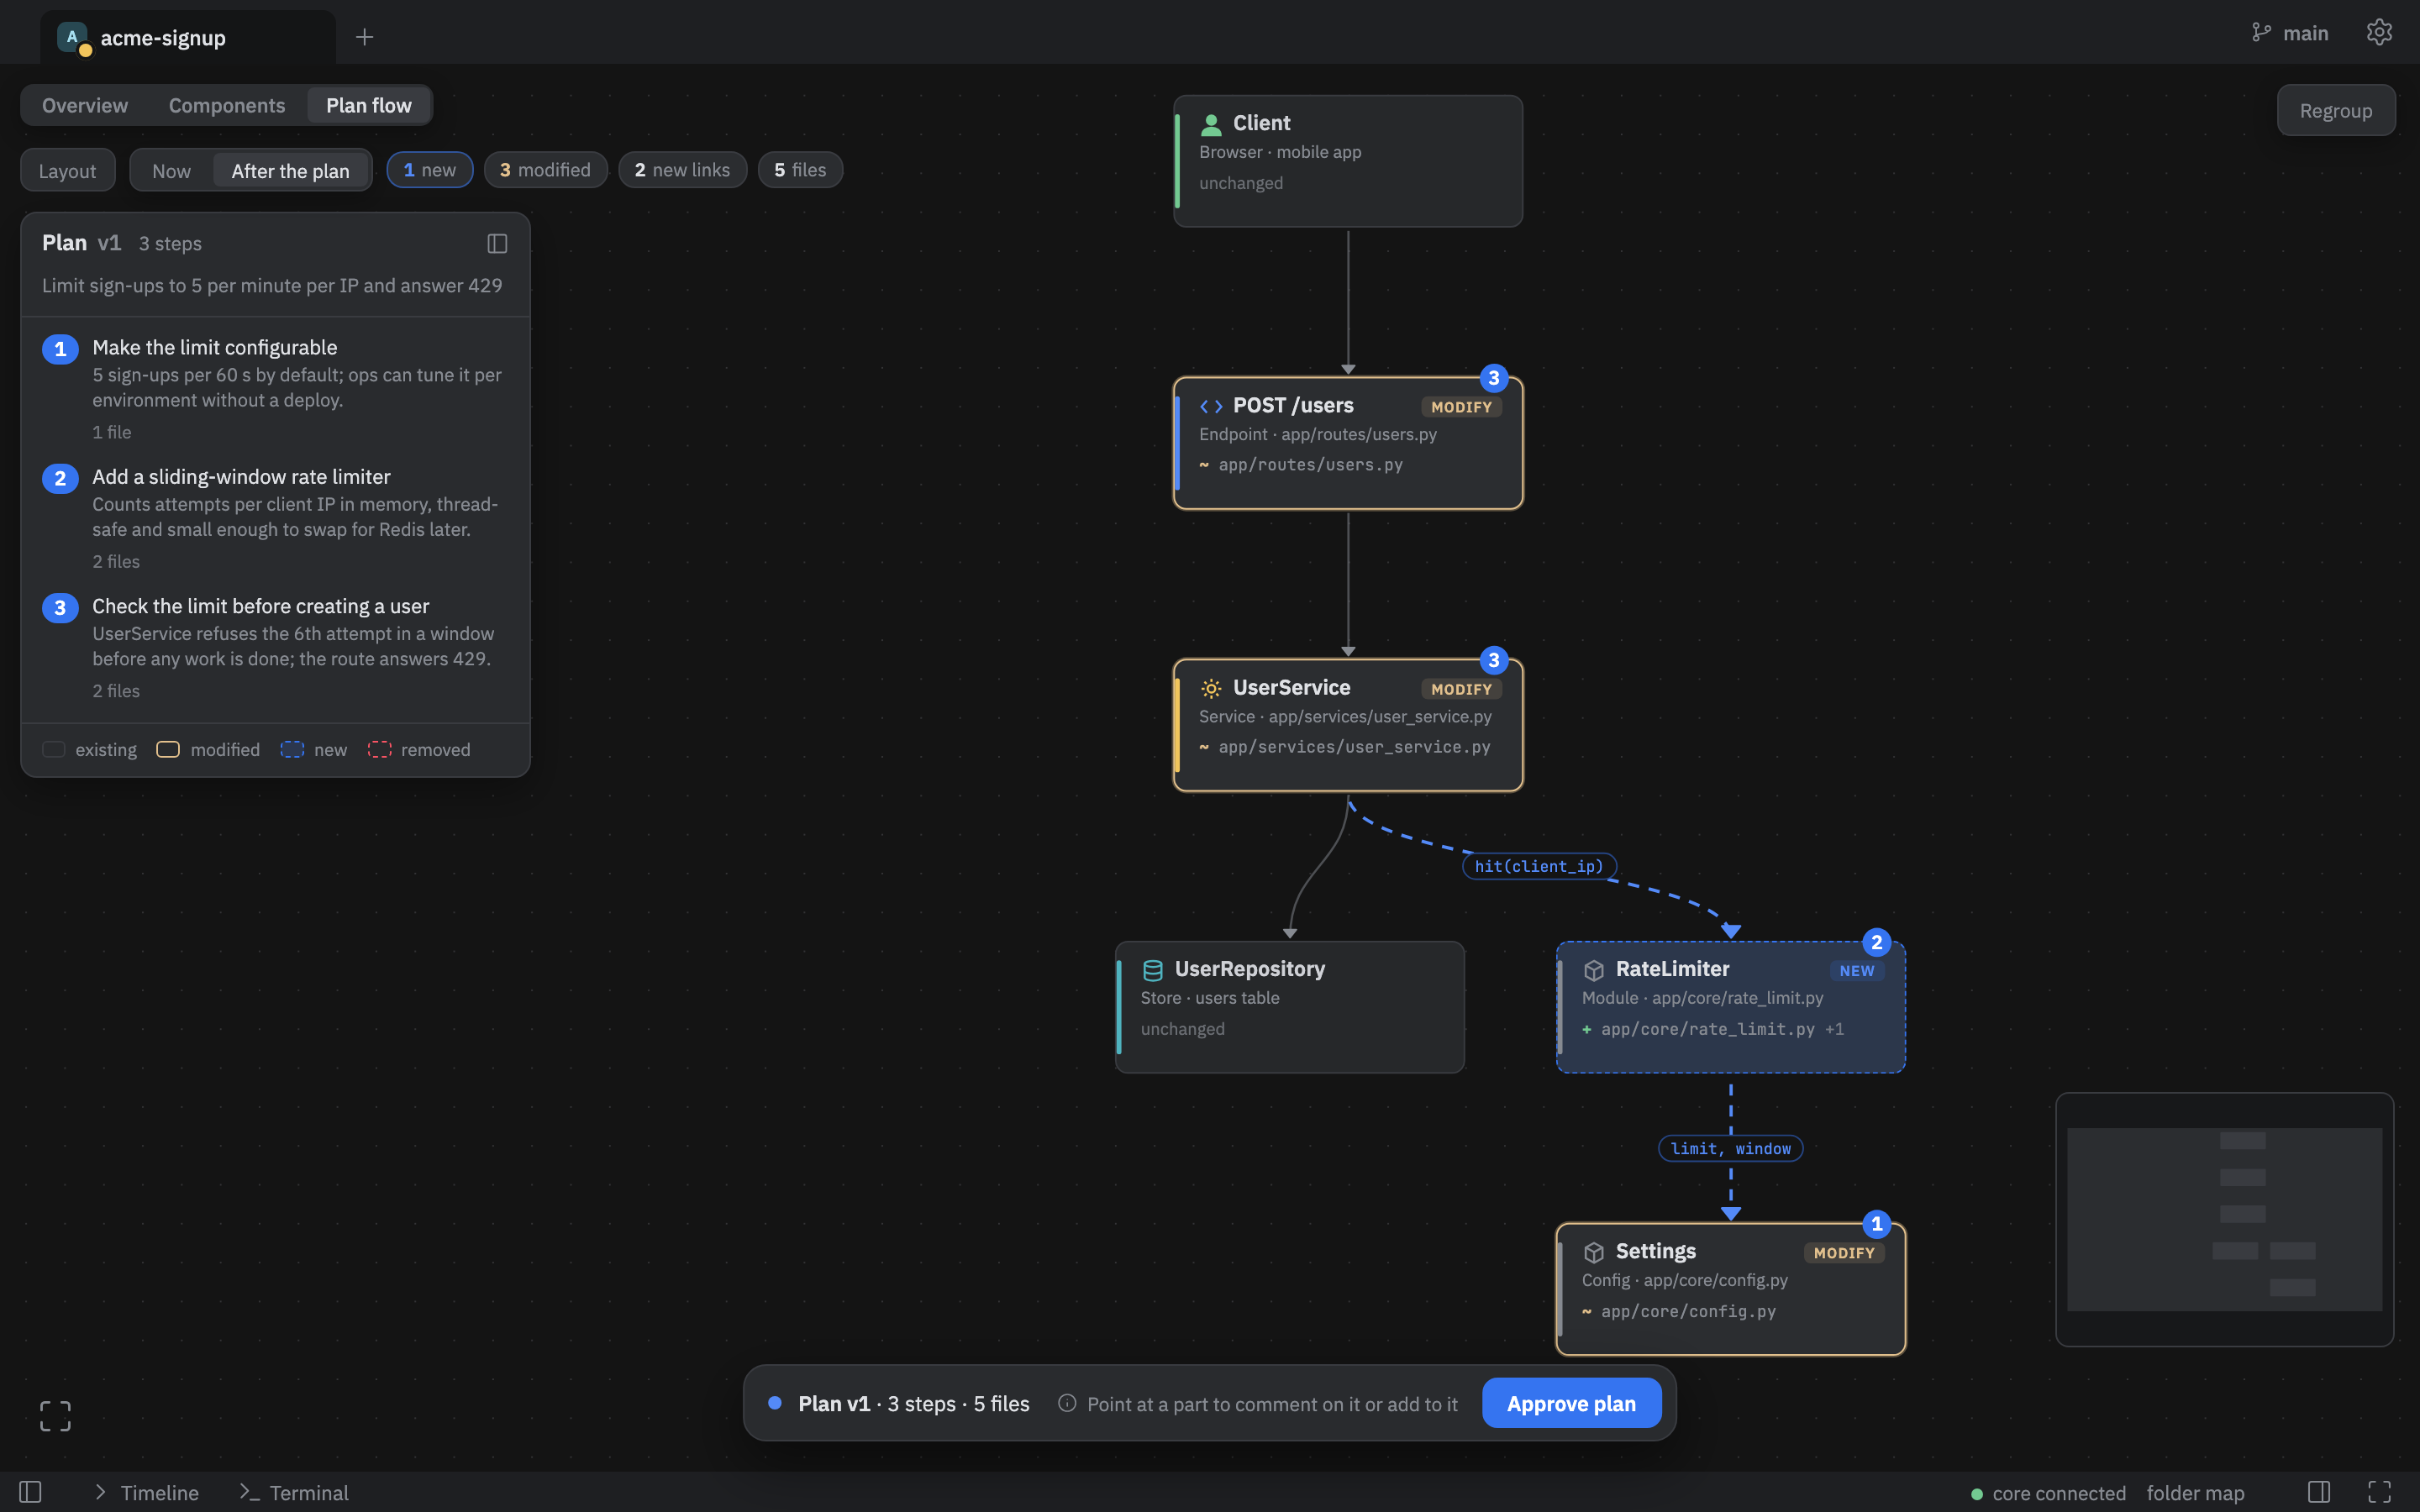Toggle the 1 new filter chip
2420x1512 pixels.
point(430,170)
